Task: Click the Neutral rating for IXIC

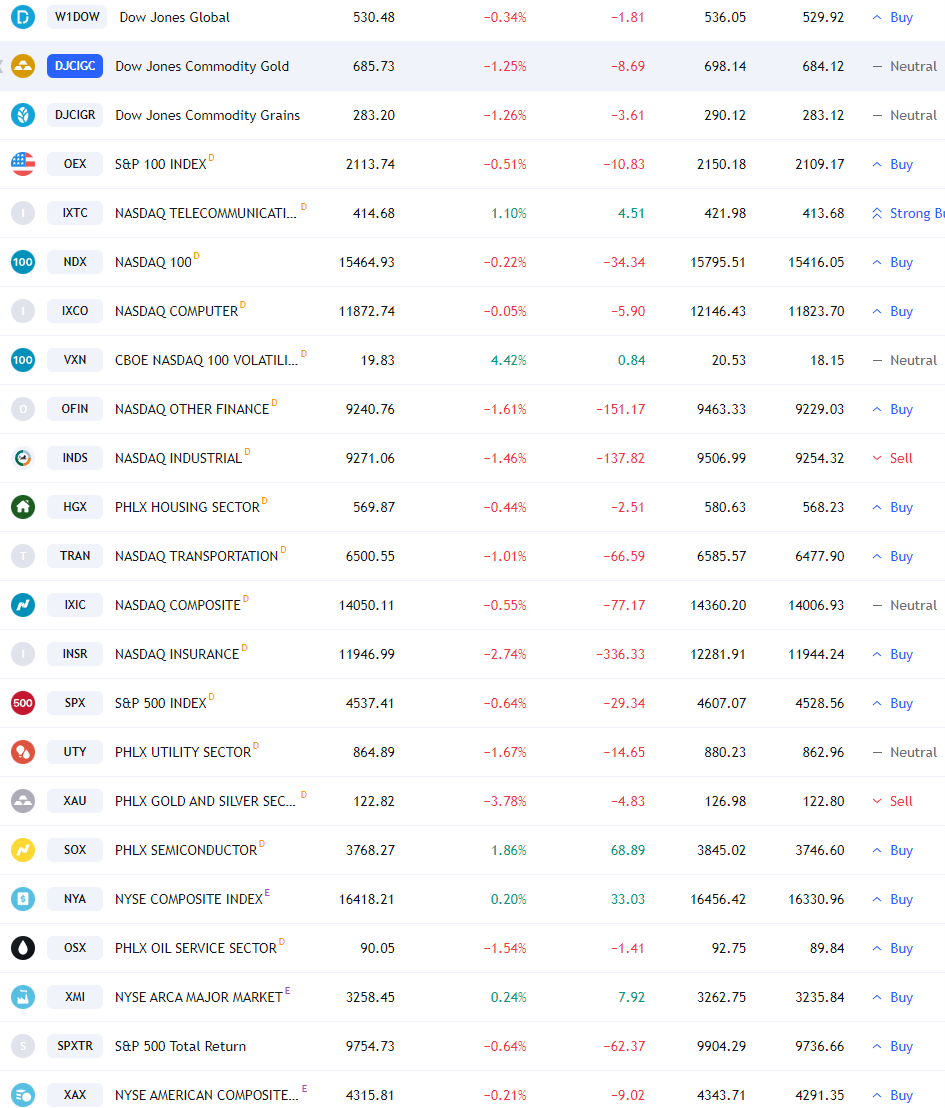Action: click(x=904, y=605)
